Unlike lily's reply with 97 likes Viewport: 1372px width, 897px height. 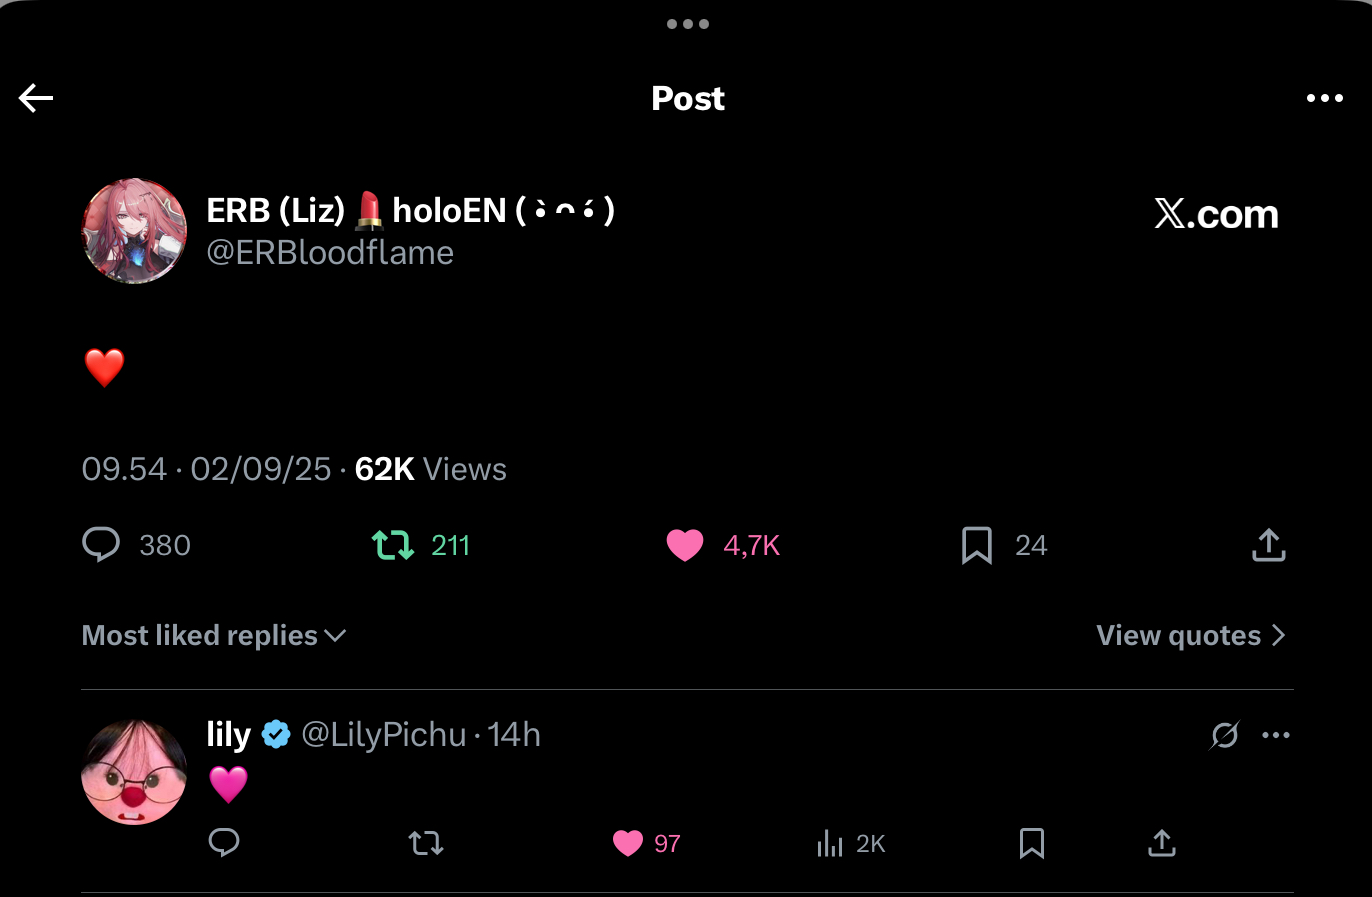click(x=628, y=843)
